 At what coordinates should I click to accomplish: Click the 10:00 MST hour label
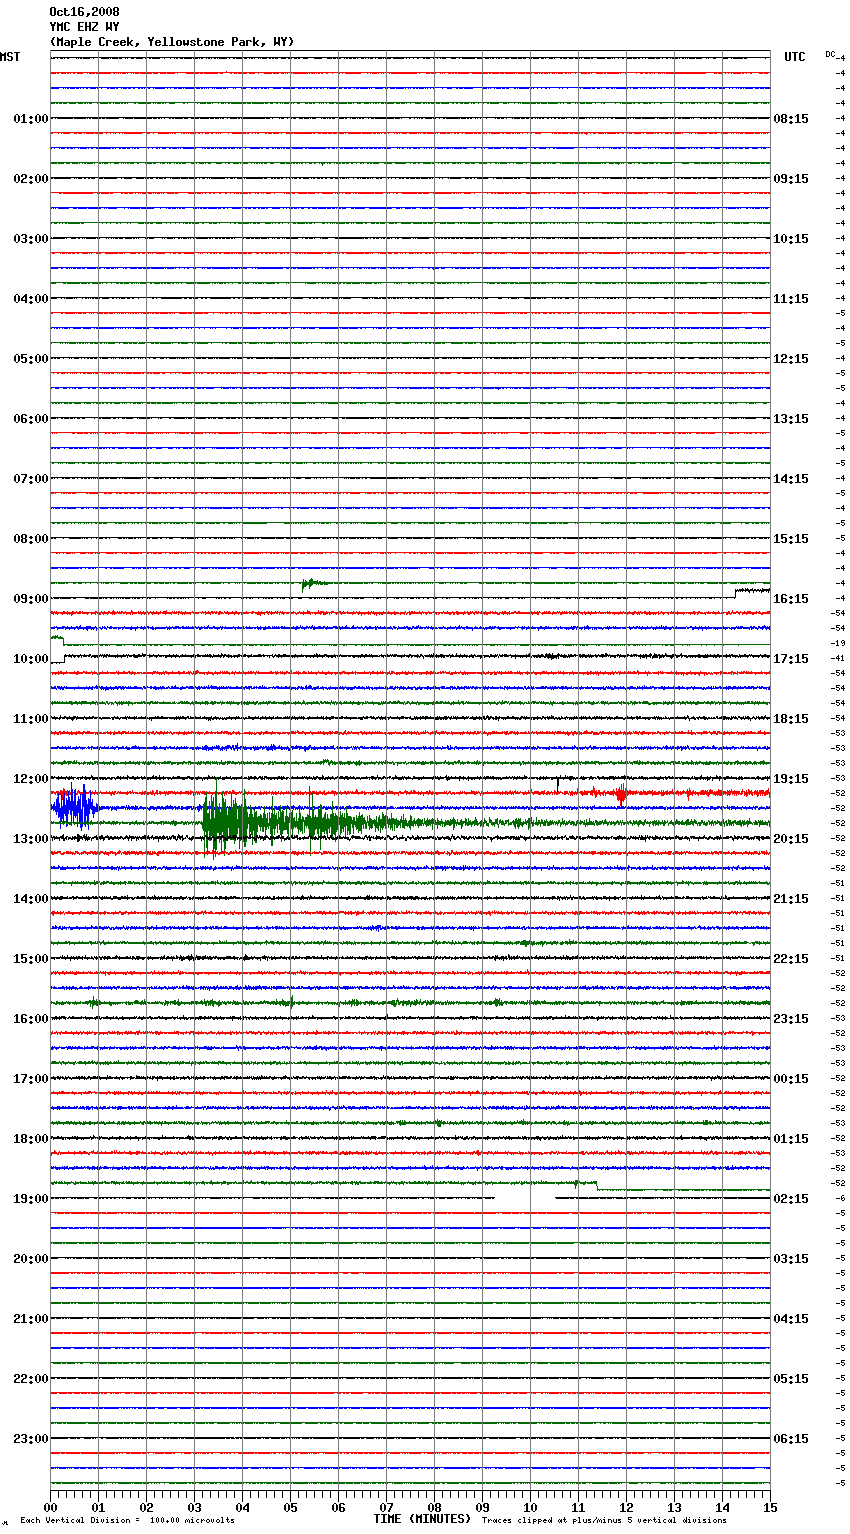click(31, 659)
